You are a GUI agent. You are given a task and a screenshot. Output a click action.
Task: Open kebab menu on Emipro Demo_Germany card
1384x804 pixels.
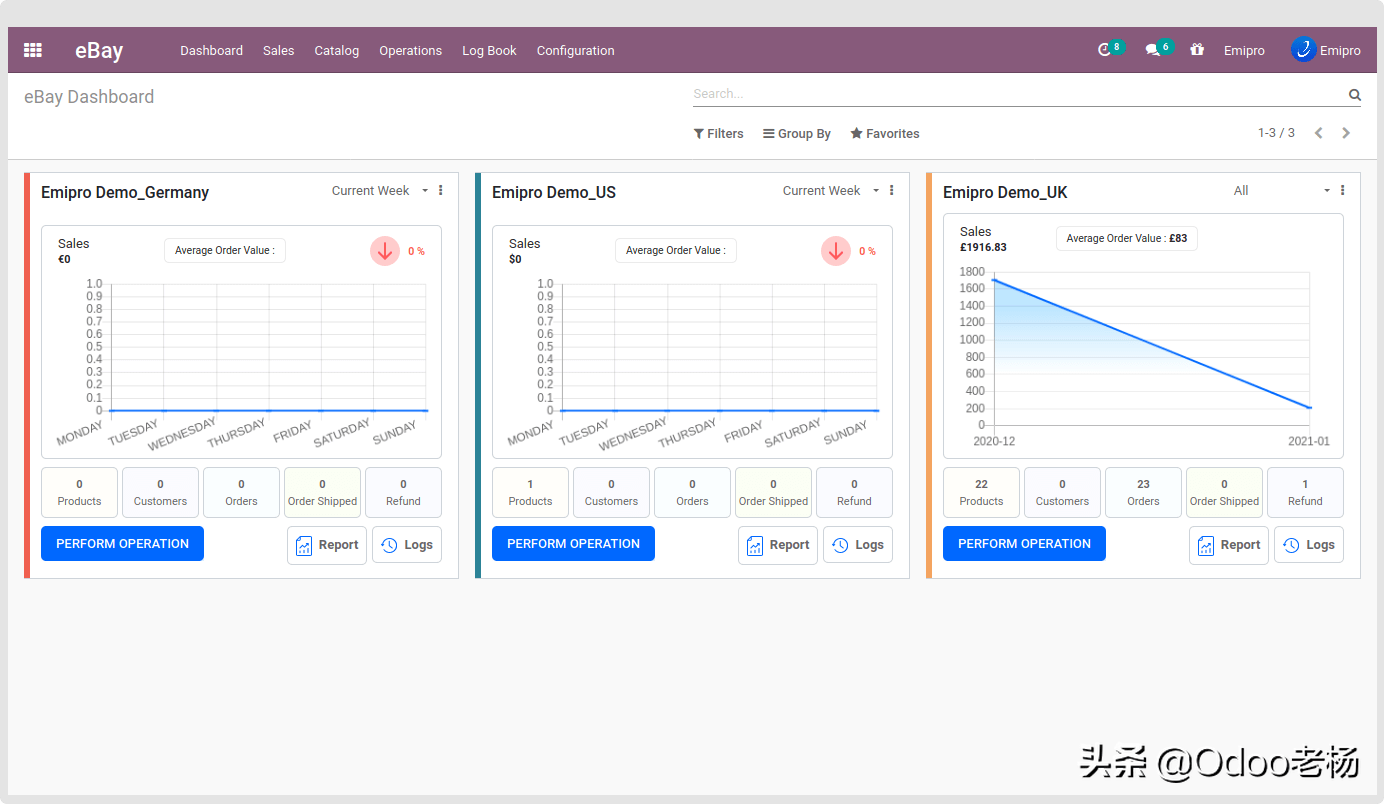click(441, 190)
